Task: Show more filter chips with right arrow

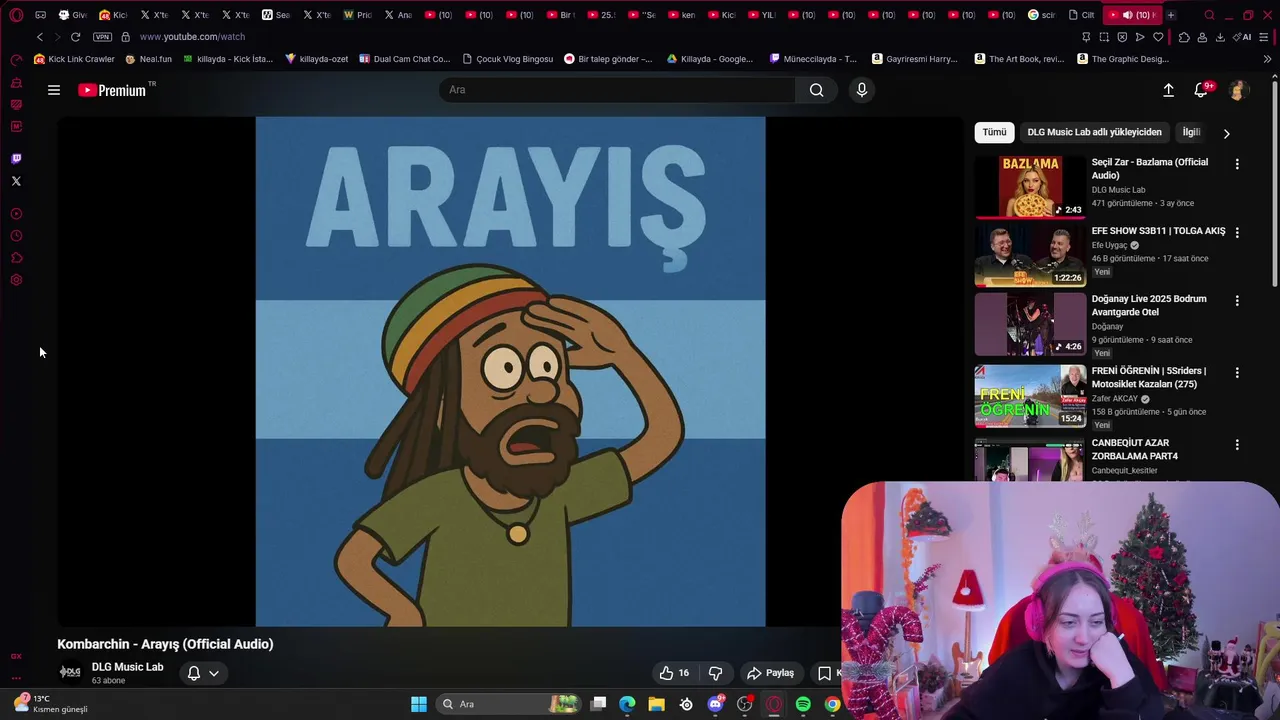Action: tap(1226, 133)
